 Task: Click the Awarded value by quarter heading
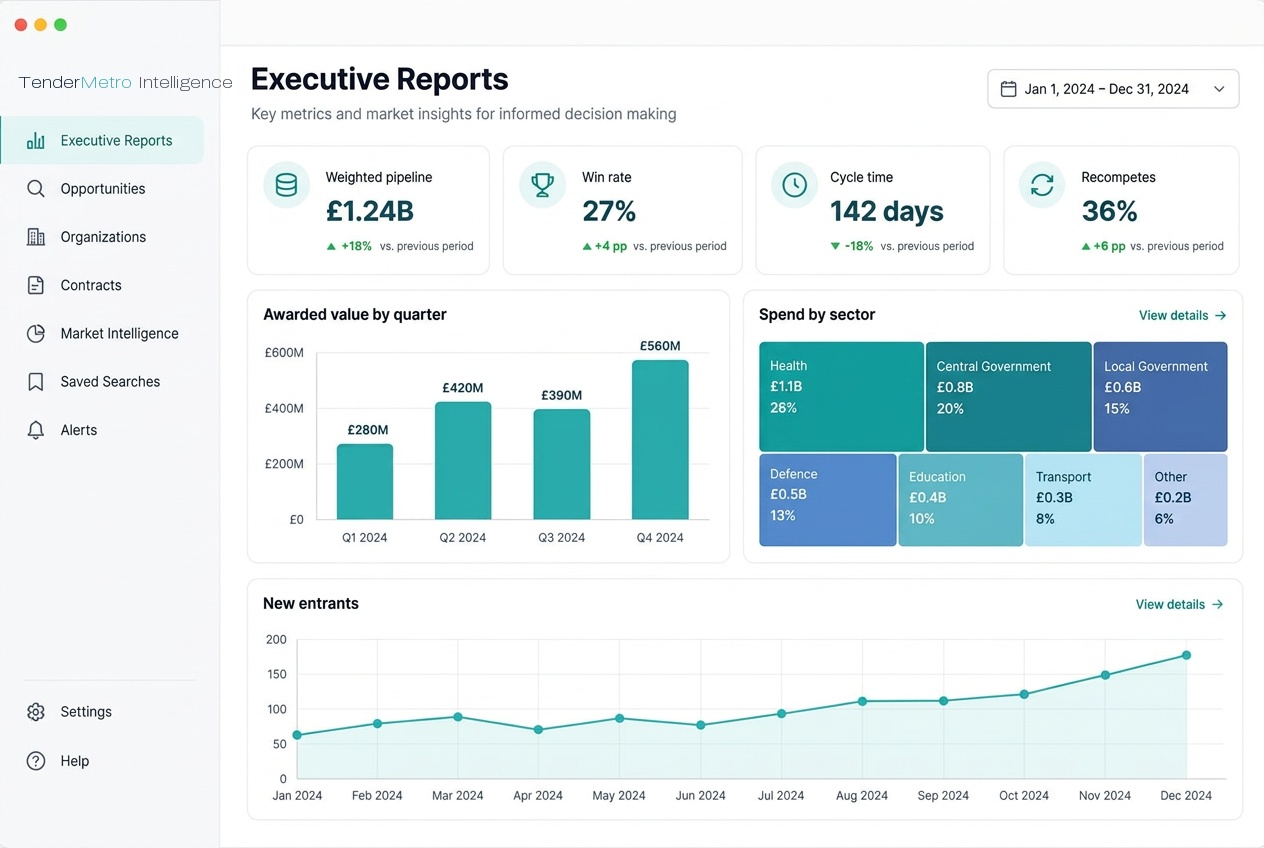(355, 315)
